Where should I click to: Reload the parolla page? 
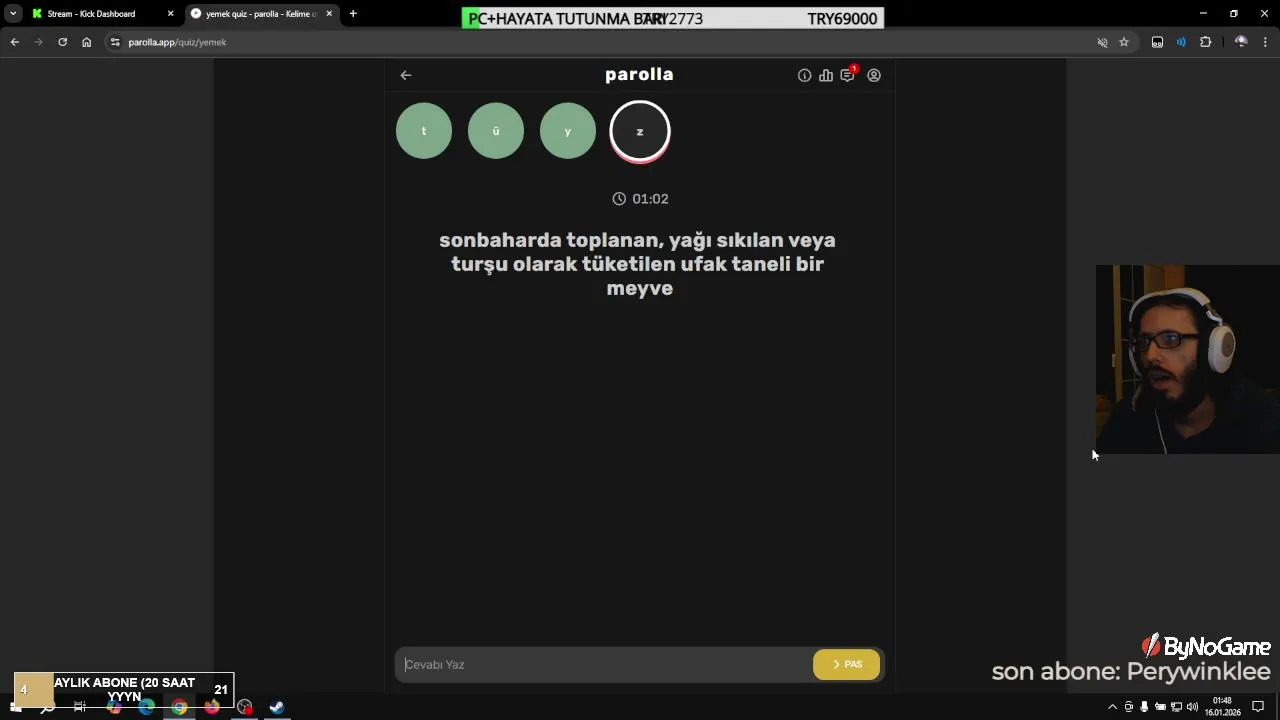point(62,42)
